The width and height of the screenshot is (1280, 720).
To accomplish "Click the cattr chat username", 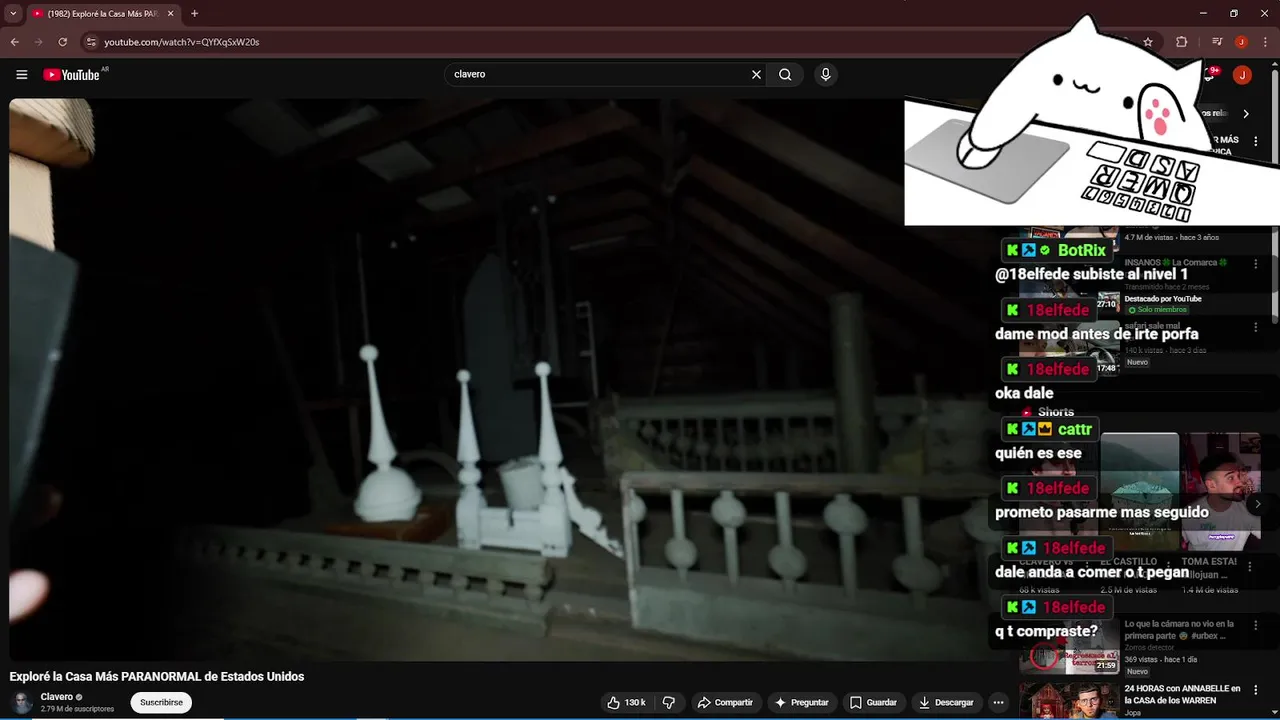I will pyautogui.click(x=1075, y=429).
